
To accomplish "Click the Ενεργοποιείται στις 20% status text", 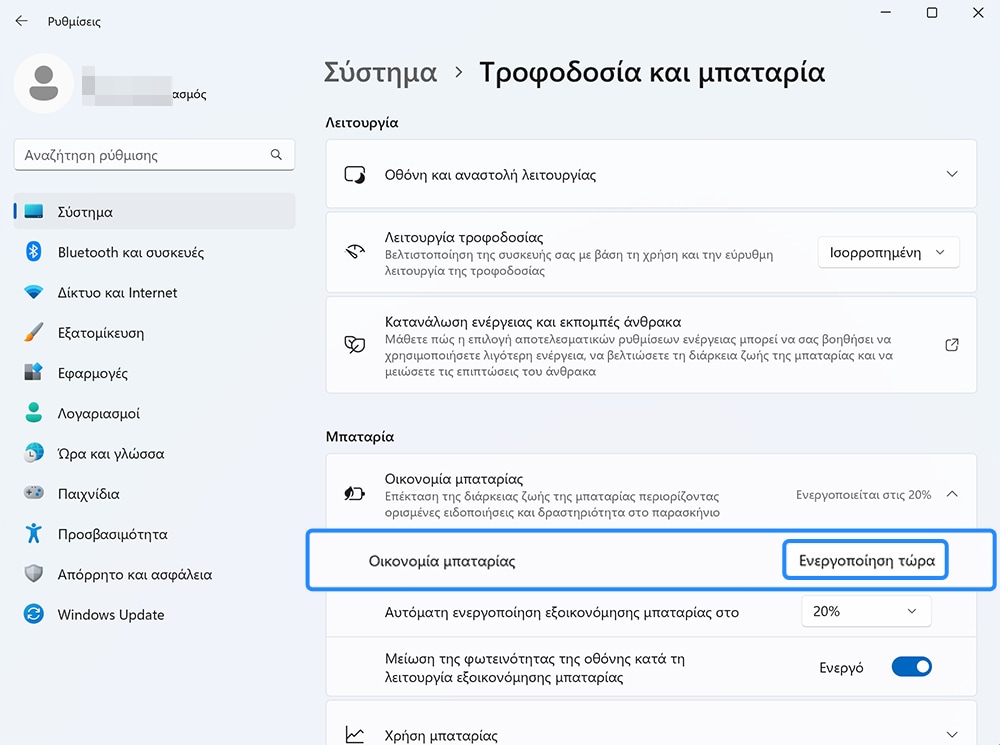I will pyautogui.click(x=863, y=494).
